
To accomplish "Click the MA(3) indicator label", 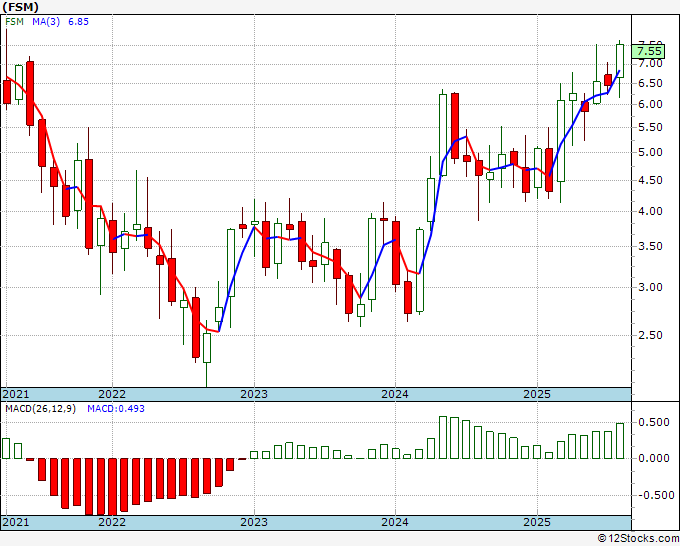I will 46,22.
